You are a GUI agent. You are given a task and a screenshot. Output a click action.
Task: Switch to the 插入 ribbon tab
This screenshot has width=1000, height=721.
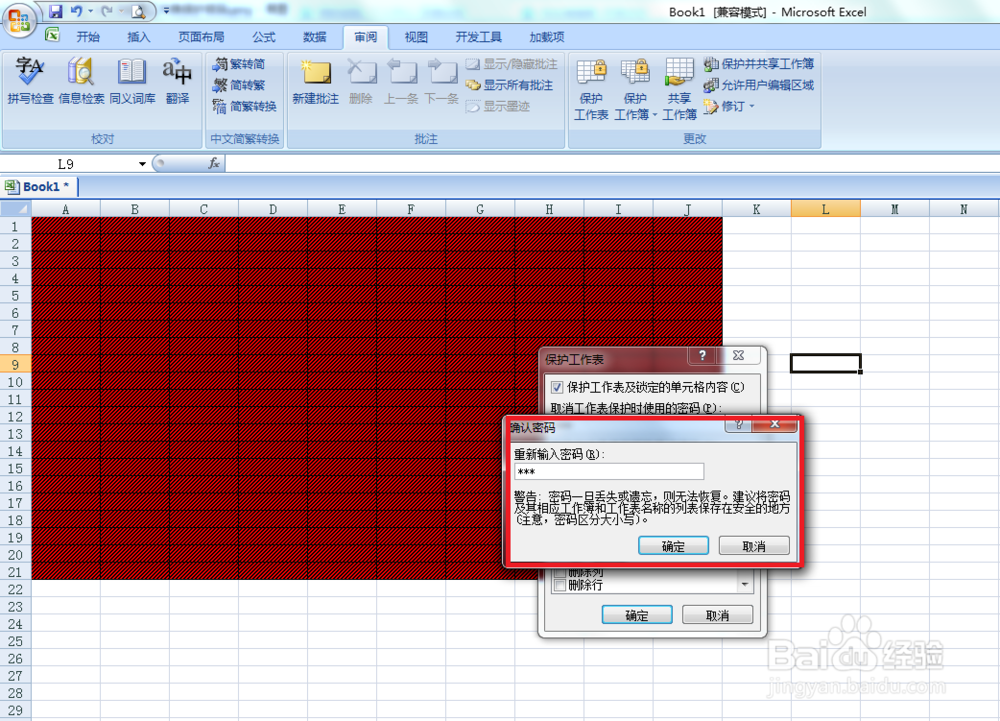[138, 37]
